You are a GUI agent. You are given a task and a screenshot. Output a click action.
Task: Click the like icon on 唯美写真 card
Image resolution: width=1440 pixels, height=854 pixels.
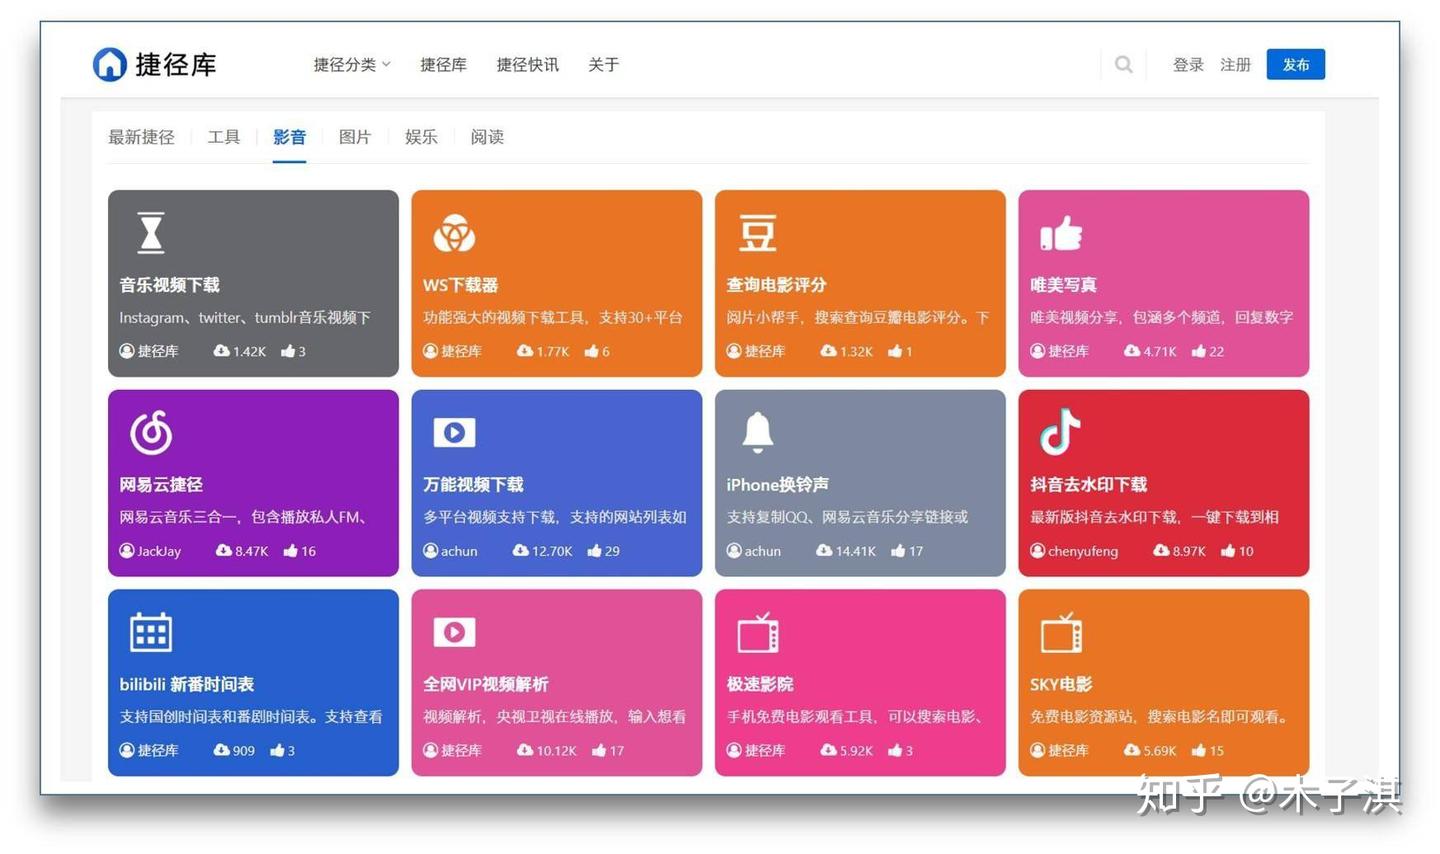click(x=1199, y=351)
